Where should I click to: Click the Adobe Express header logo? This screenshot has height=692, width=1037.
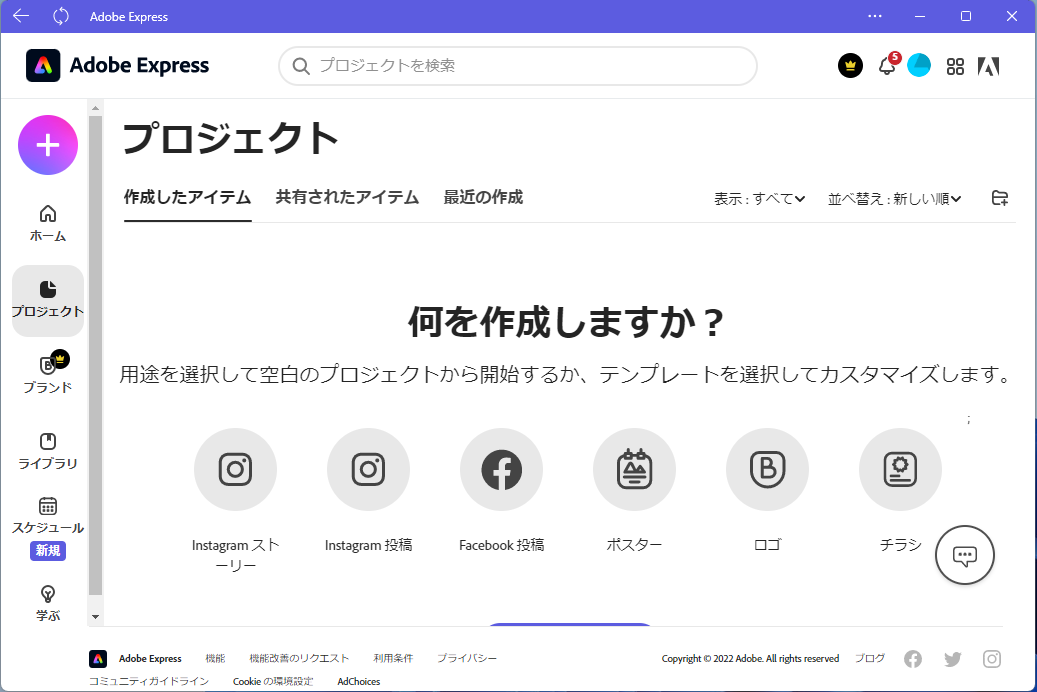tap(117, 65)
